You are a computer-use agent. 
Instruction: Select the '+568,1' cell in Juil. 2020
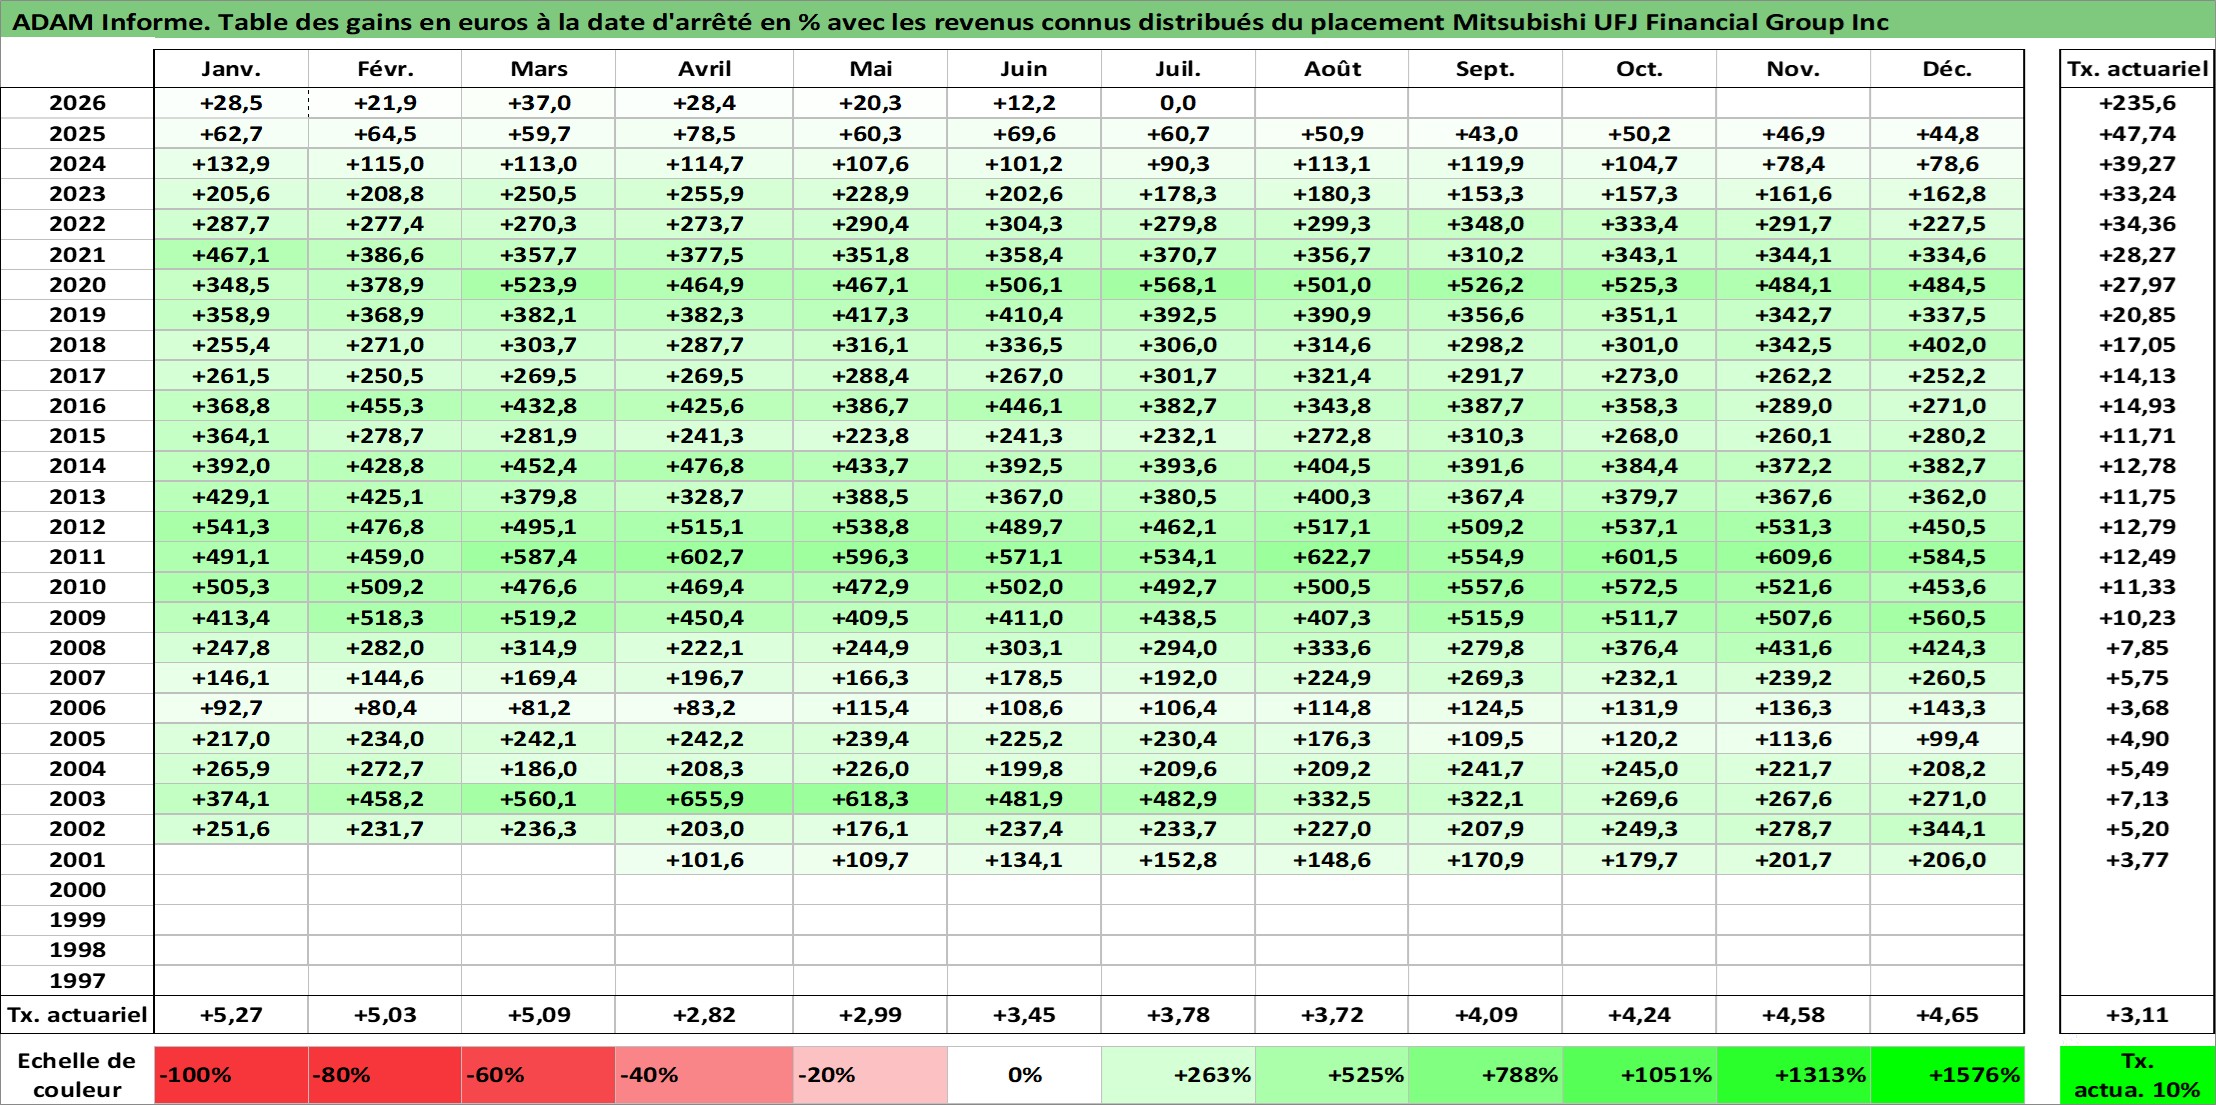coord(1178,285)
